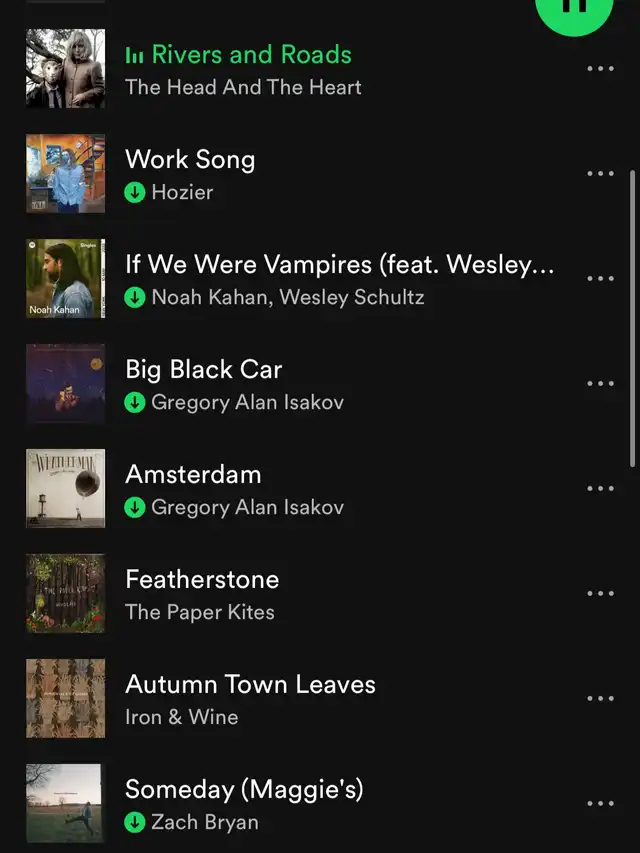This screenshot has height=853, width=640.
Task: Open three-dot menu for Autumn Town Leaves
Action: coord(600,699)
